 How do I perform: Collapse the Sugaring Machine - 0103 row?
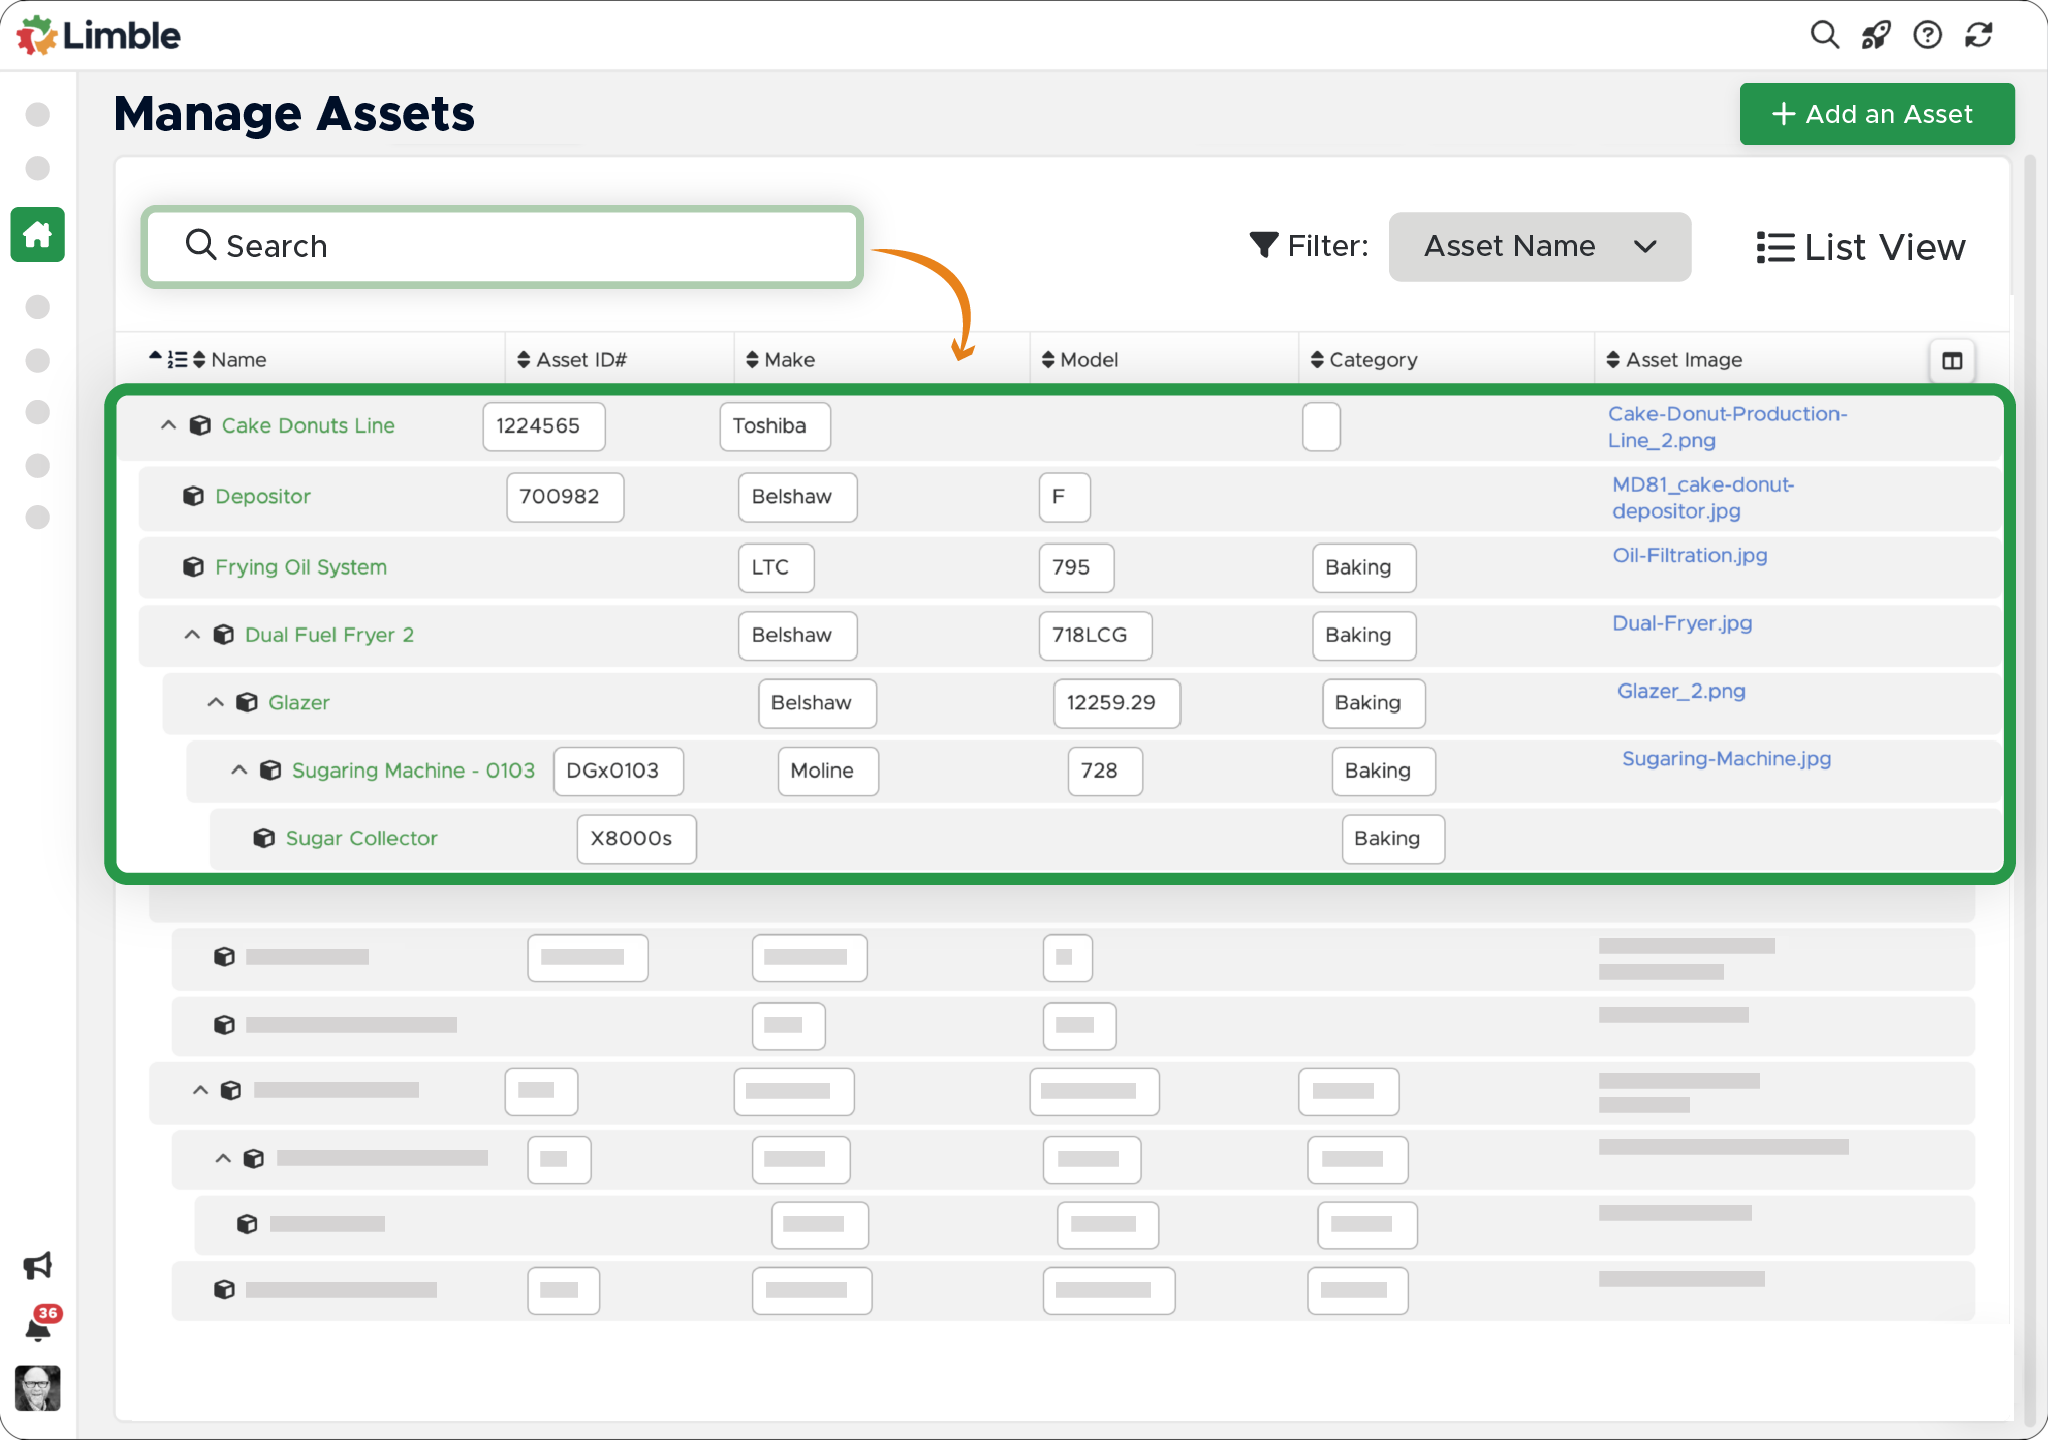pyautogui.click(x=239, y=770)
